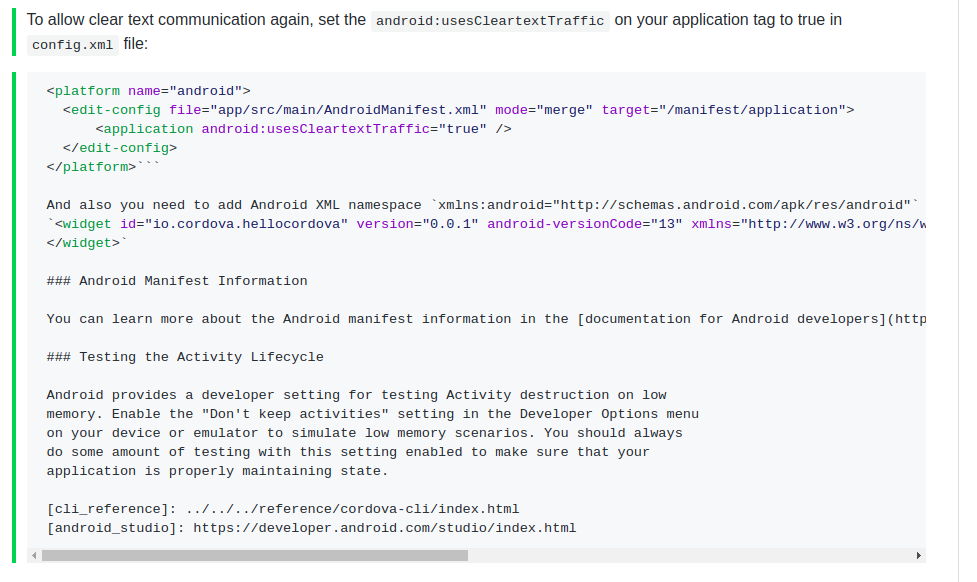Click the horizontal scrollbar right arrow

click(918, 555)
